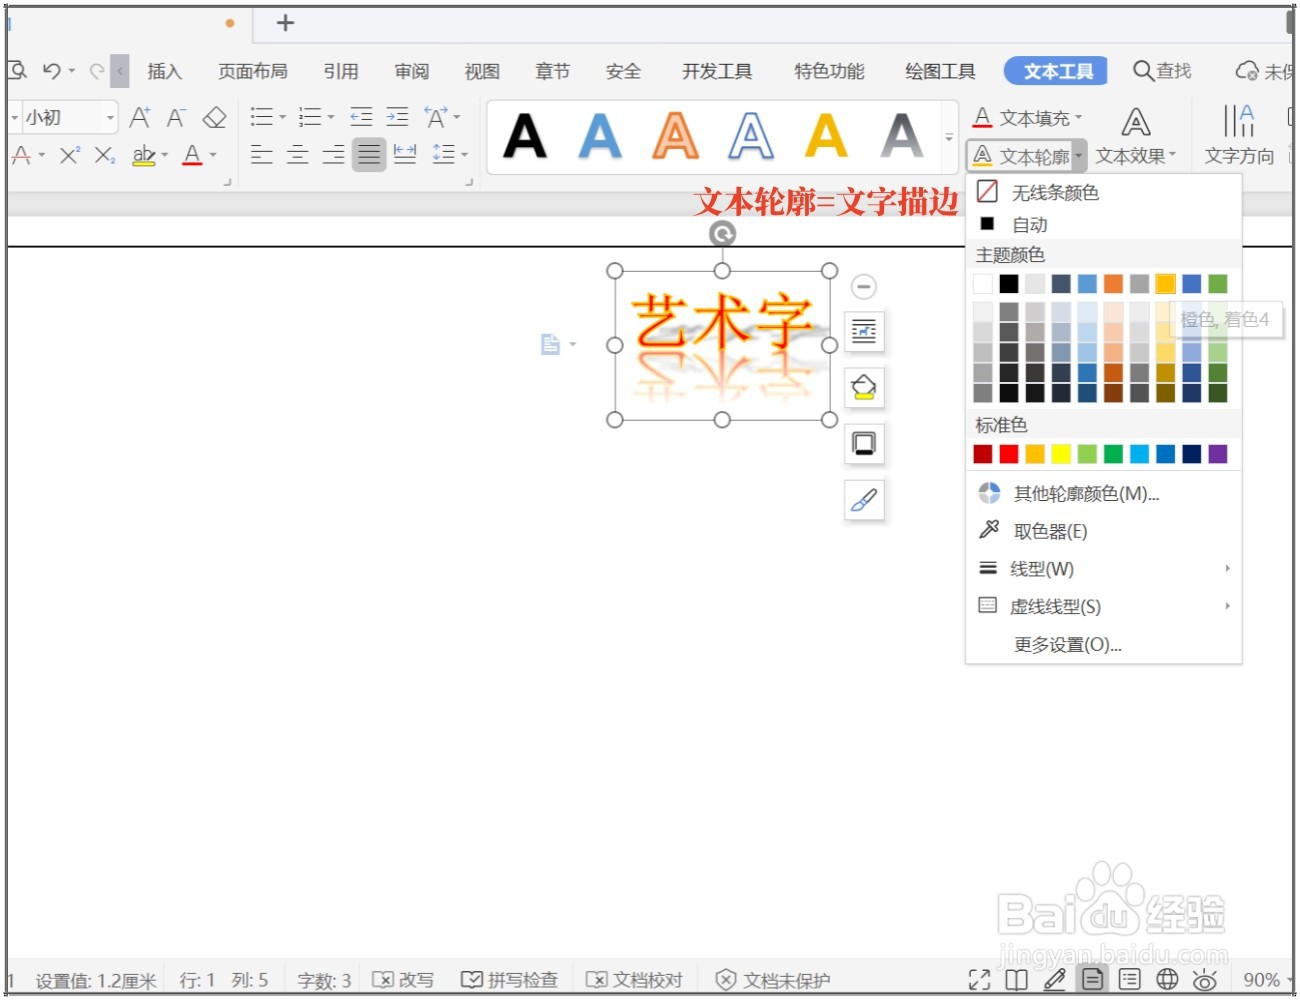Toggle 改写 overwrite mode in status bar
Screen dimensions: 1300x1000
(403, 980)
